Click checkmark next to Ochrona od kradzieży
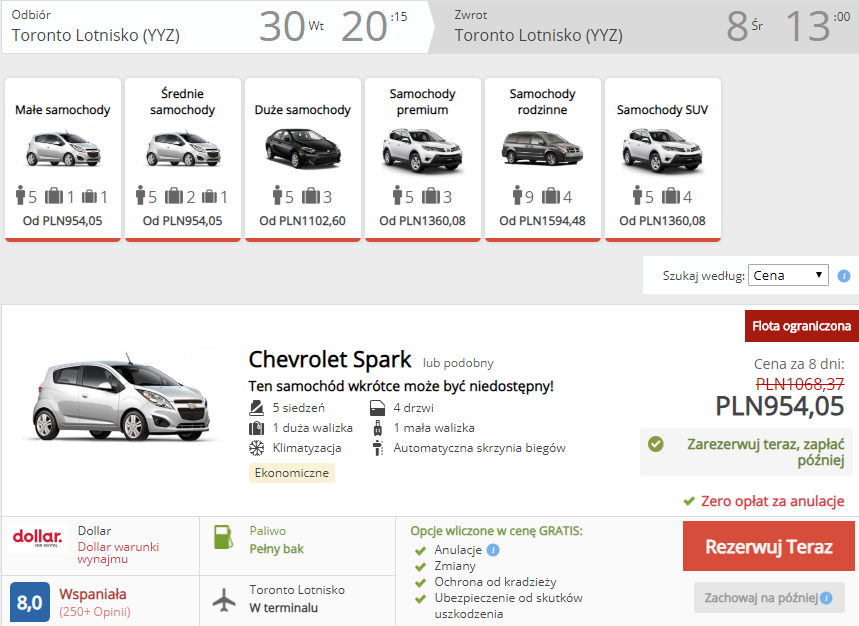859x626 pixels. (x=421, y=583)
